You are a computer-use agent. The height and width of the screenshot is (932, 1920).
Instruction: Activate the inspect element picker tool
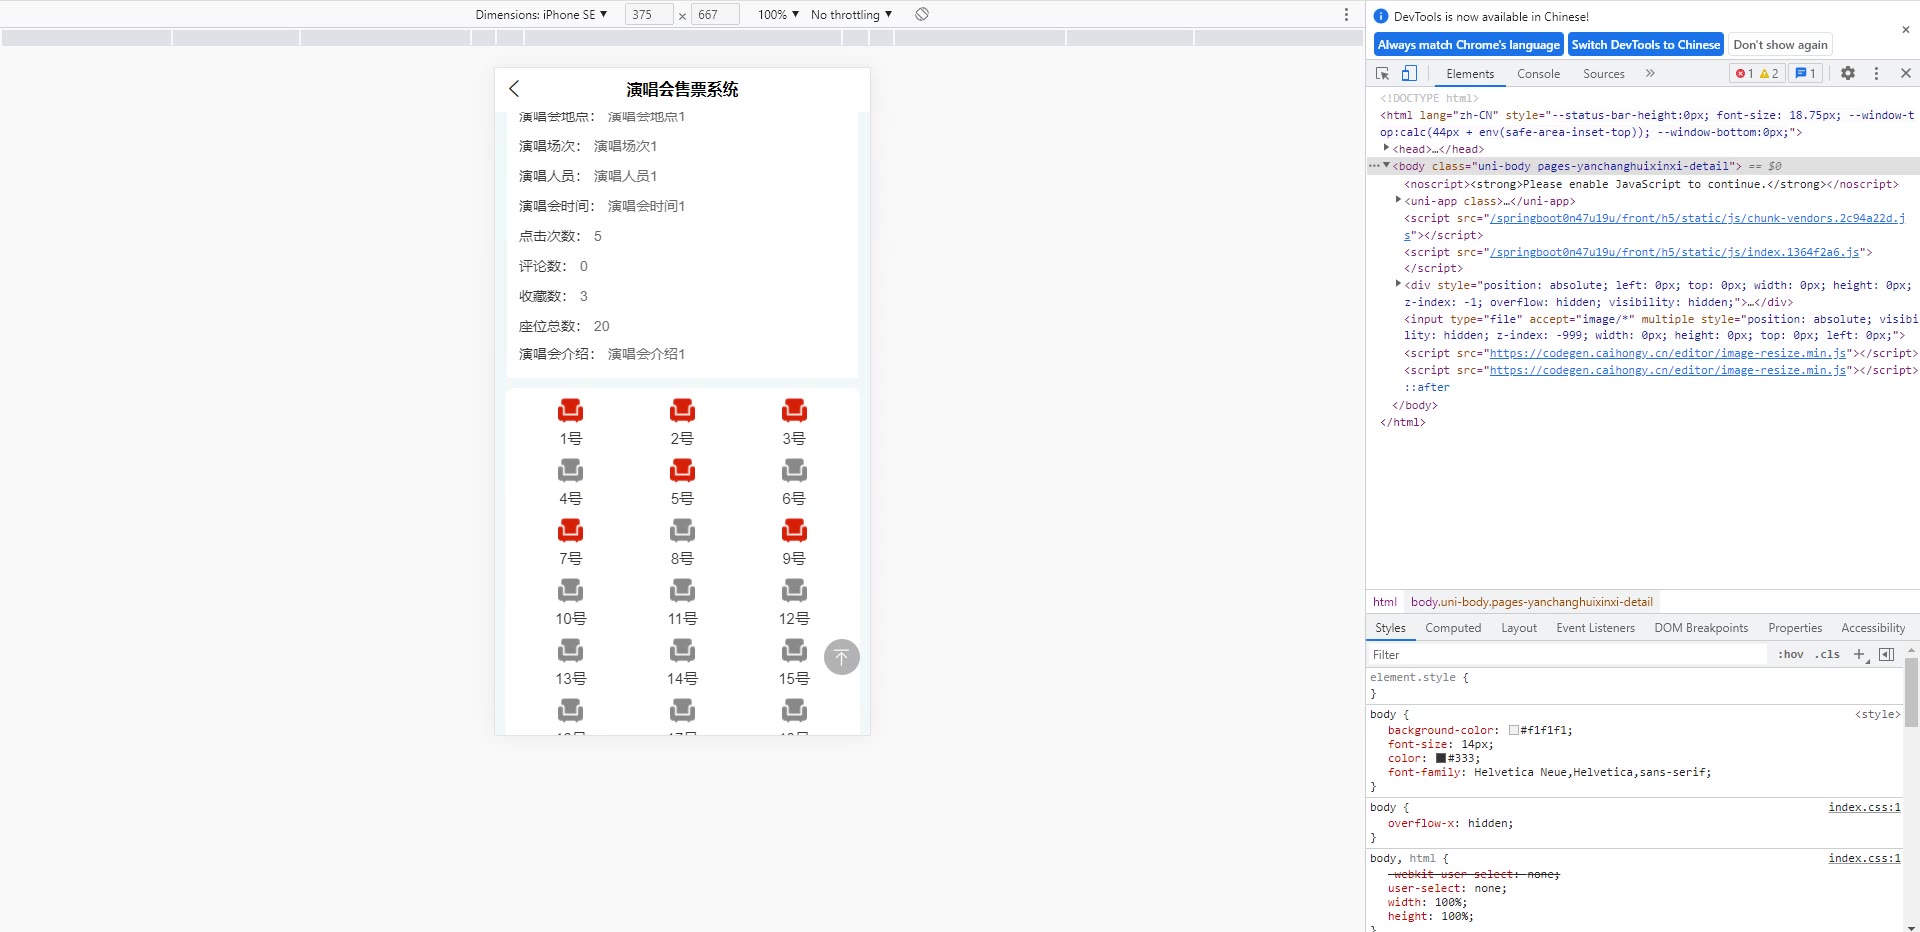1382,74
